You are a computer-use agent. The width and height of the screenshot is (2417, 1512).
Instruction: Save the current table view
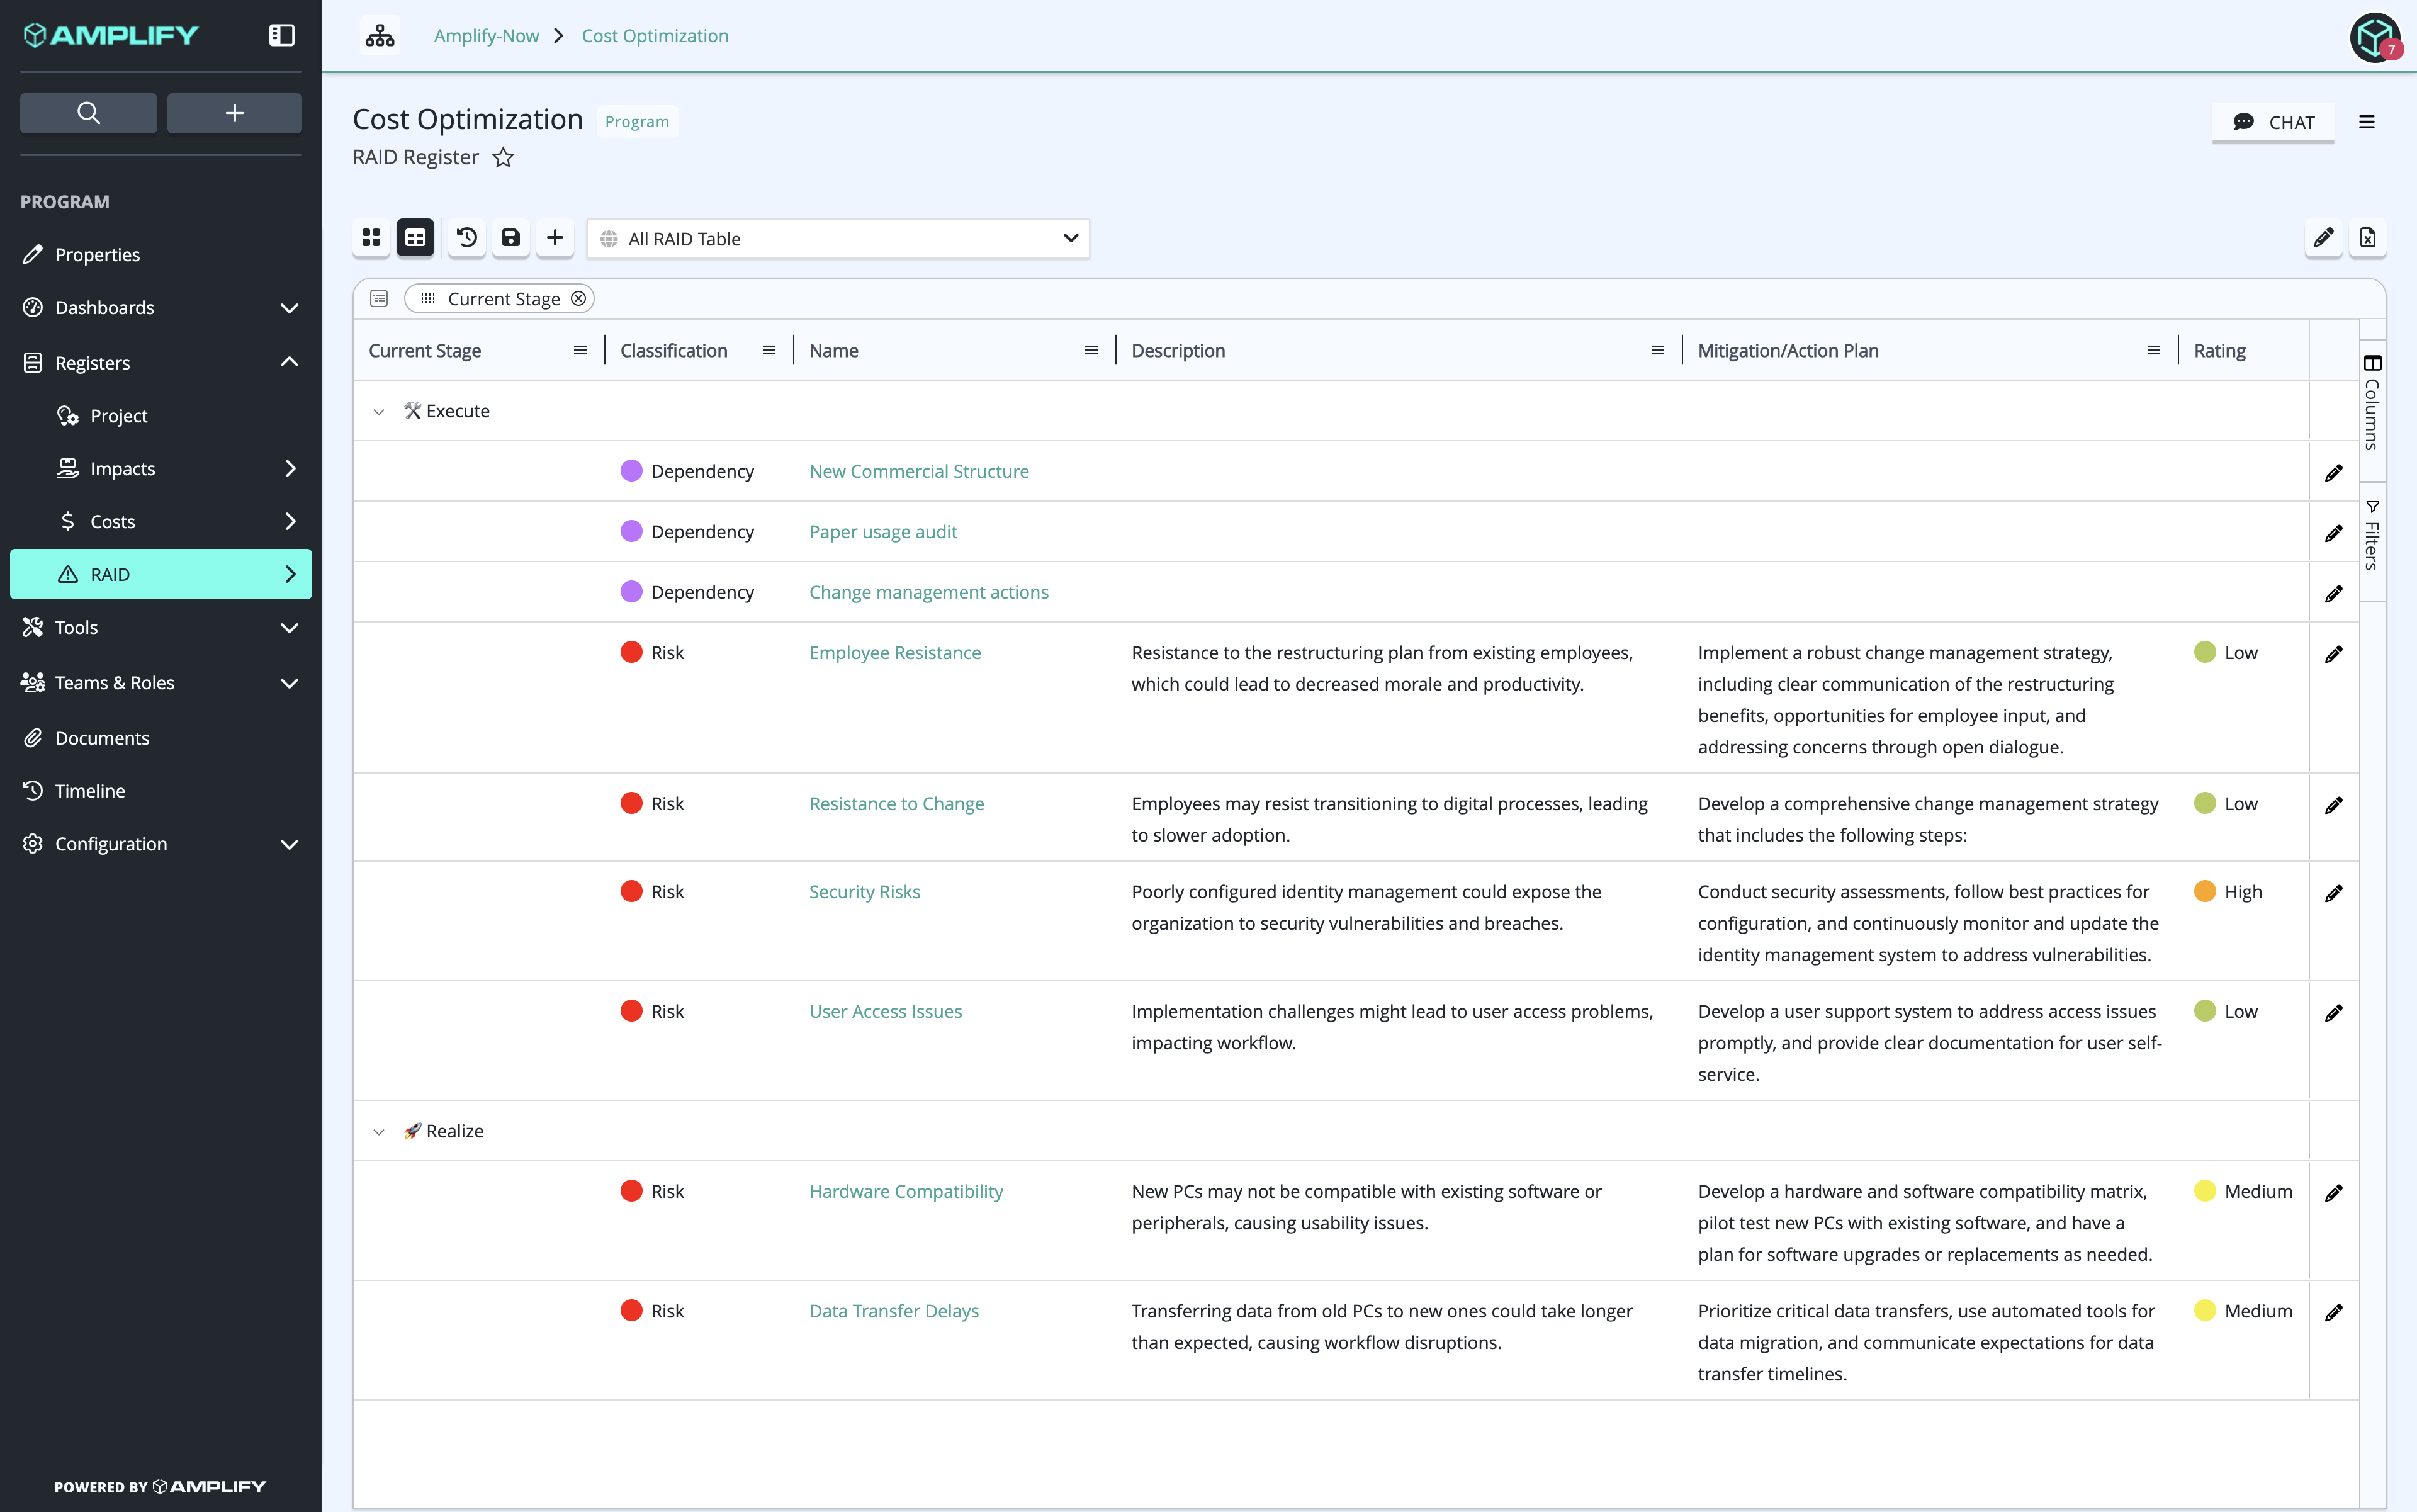[x=511, y=238]
